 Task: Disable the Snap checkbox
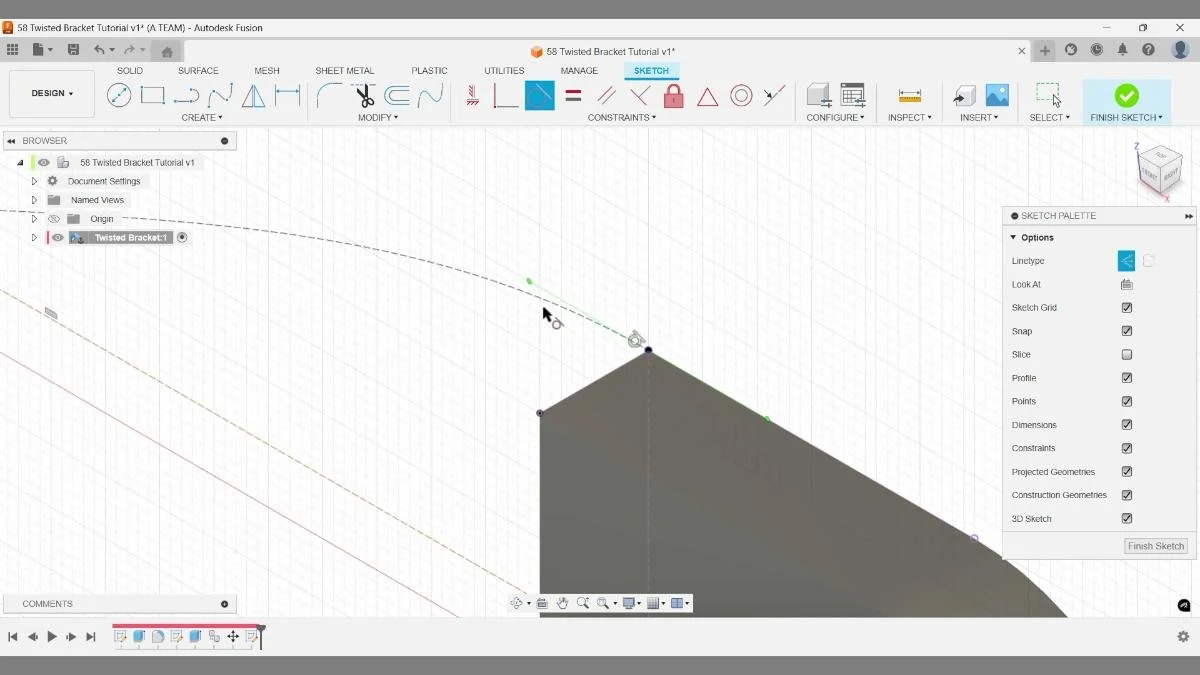(x=1126, y=331)
